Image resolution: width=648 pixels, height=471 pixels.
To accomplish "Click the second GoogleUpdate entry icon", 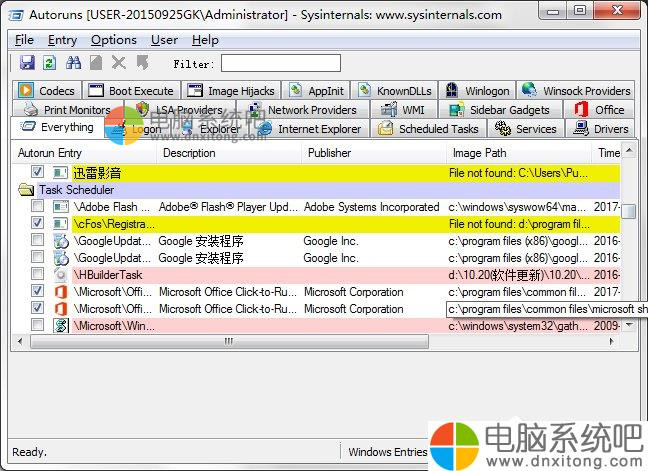I will click(x=61, y=258).
